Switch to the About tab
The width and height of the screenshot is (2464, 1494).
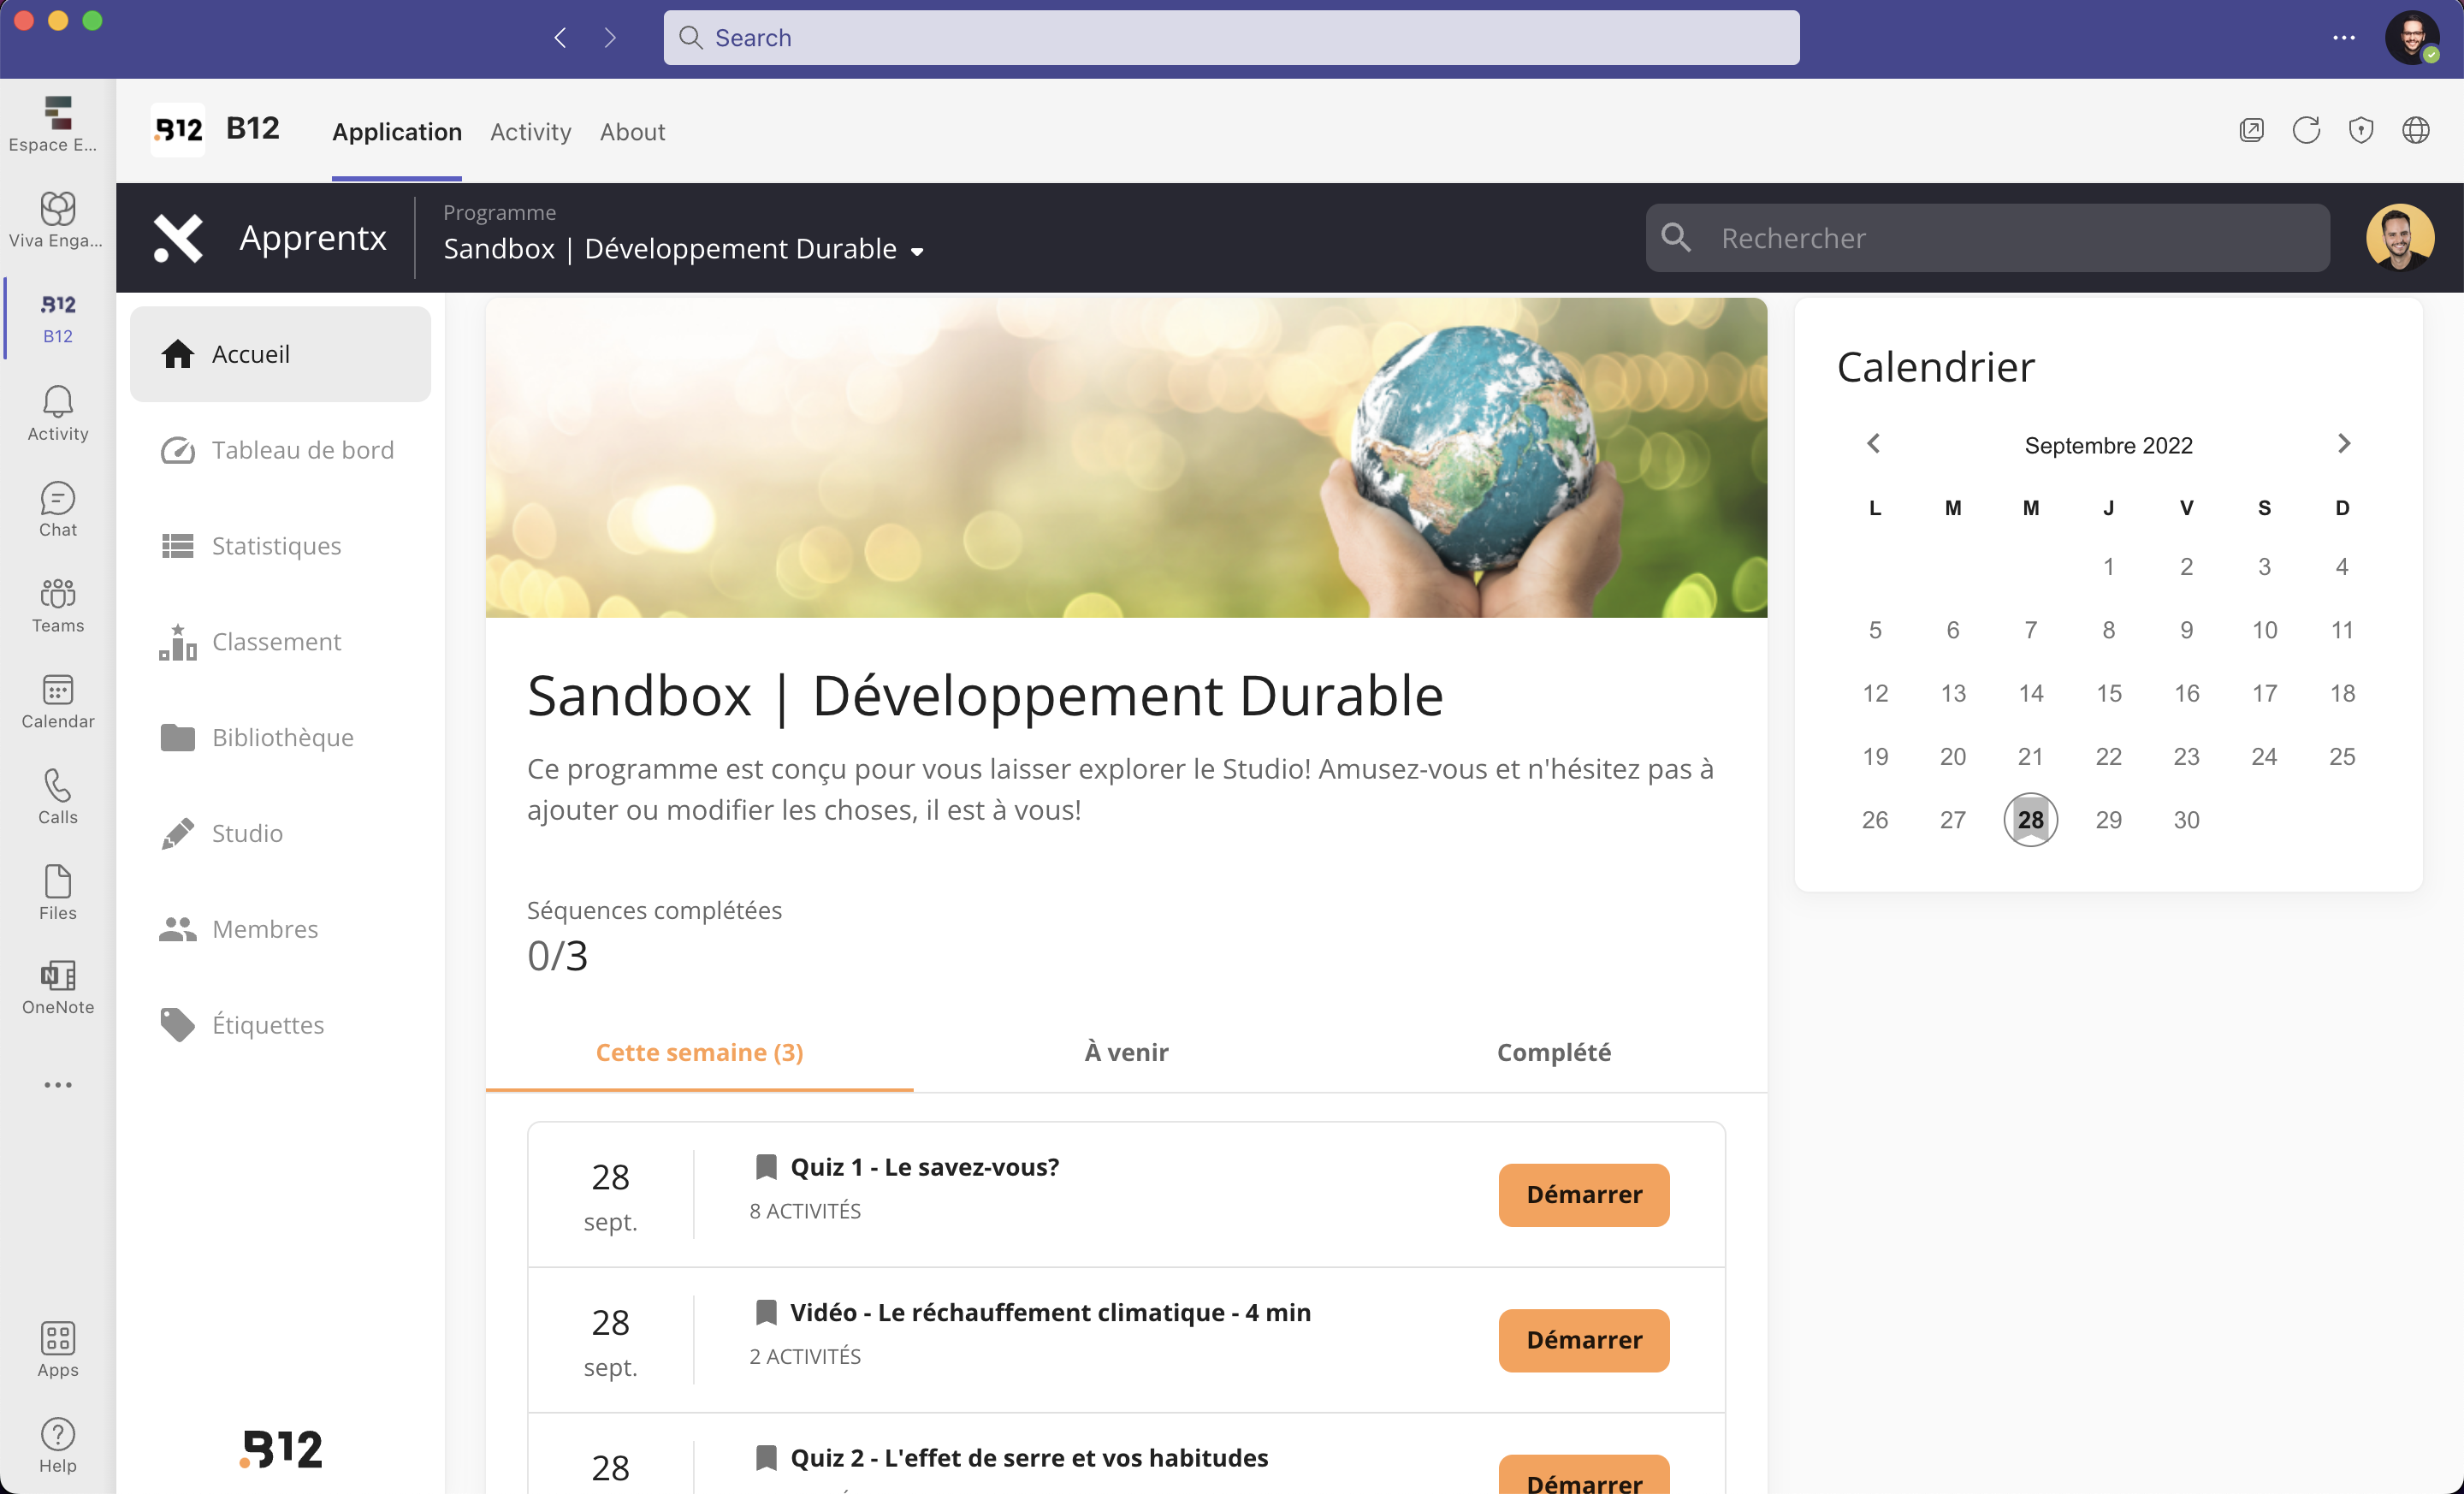pos(632,132)
